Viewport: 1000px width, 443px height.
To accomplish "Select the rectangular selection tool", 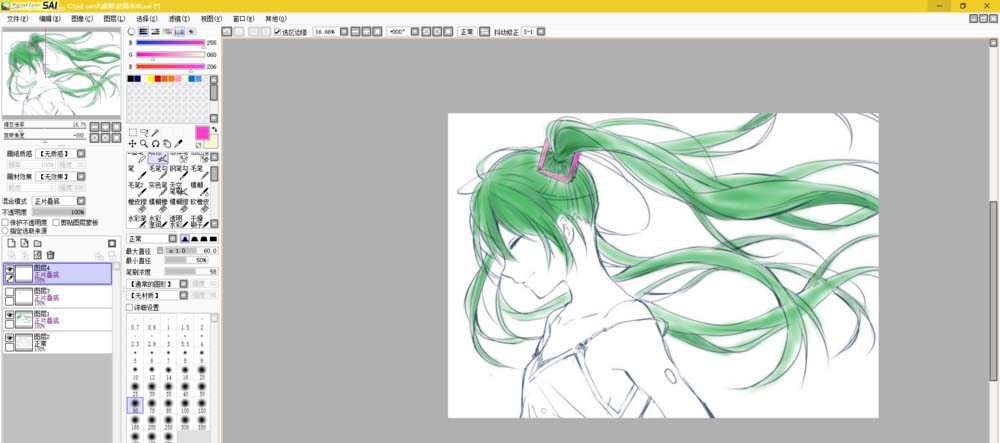I will (132, 133).
